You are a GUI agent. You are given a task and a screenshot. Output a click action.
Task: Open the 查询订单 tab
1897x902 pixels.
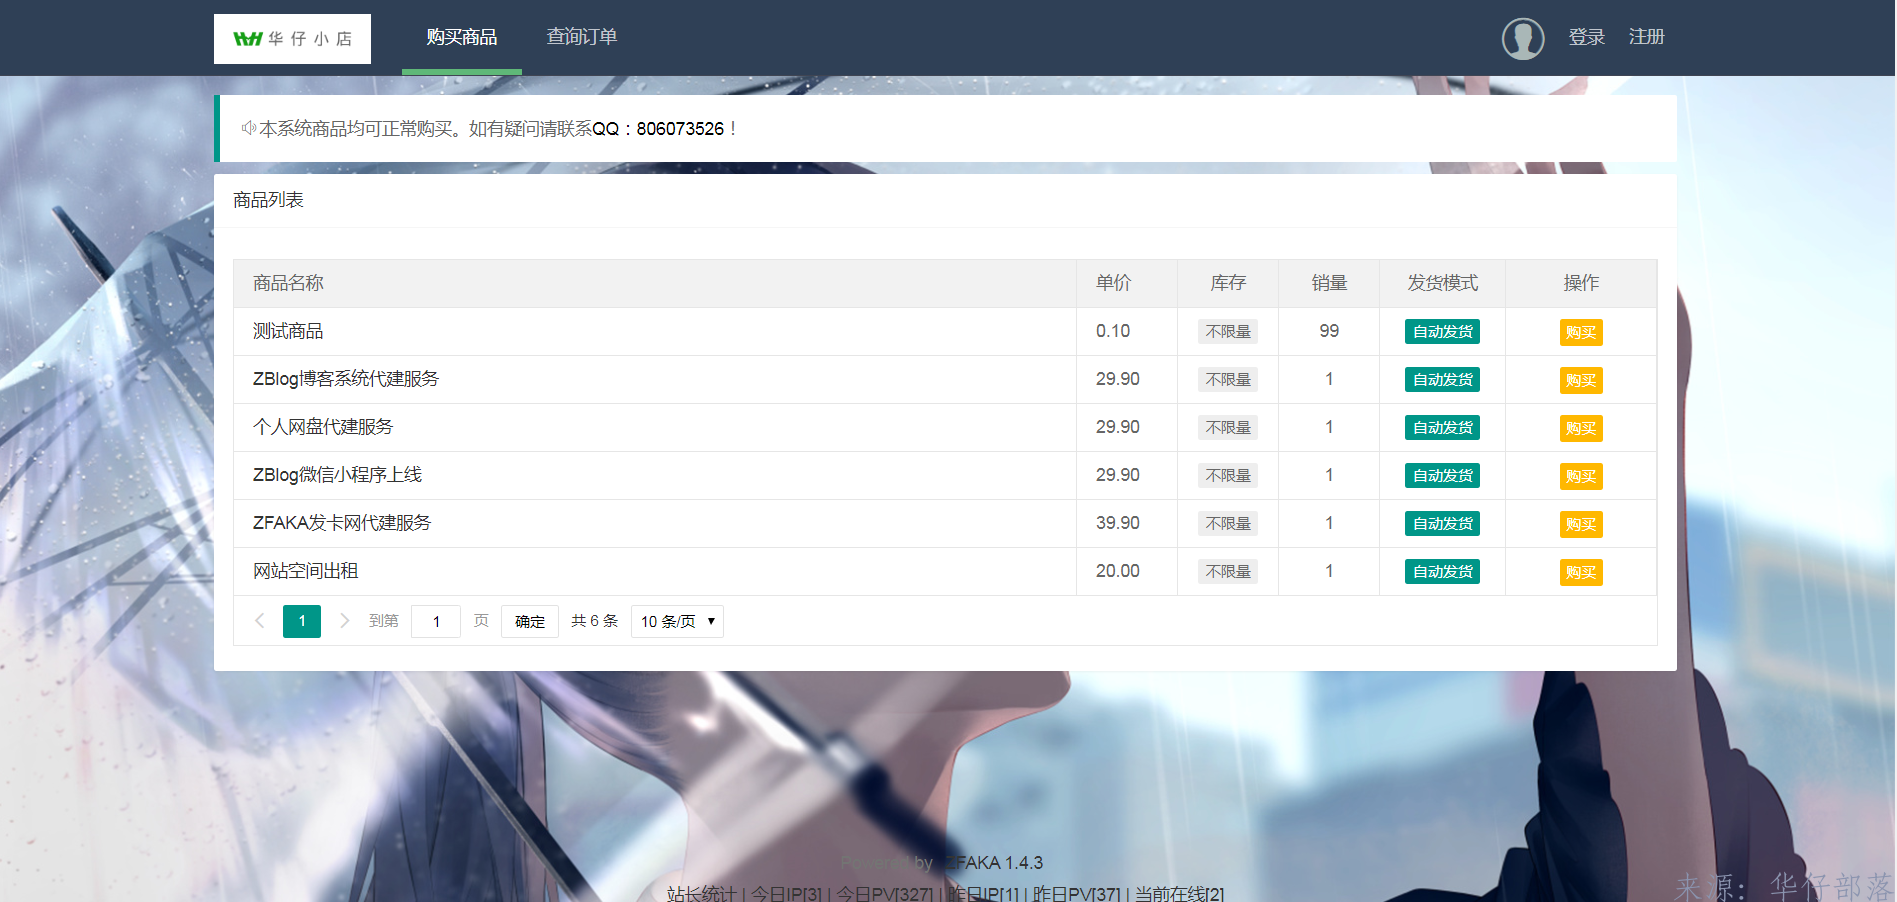point(582,37)
